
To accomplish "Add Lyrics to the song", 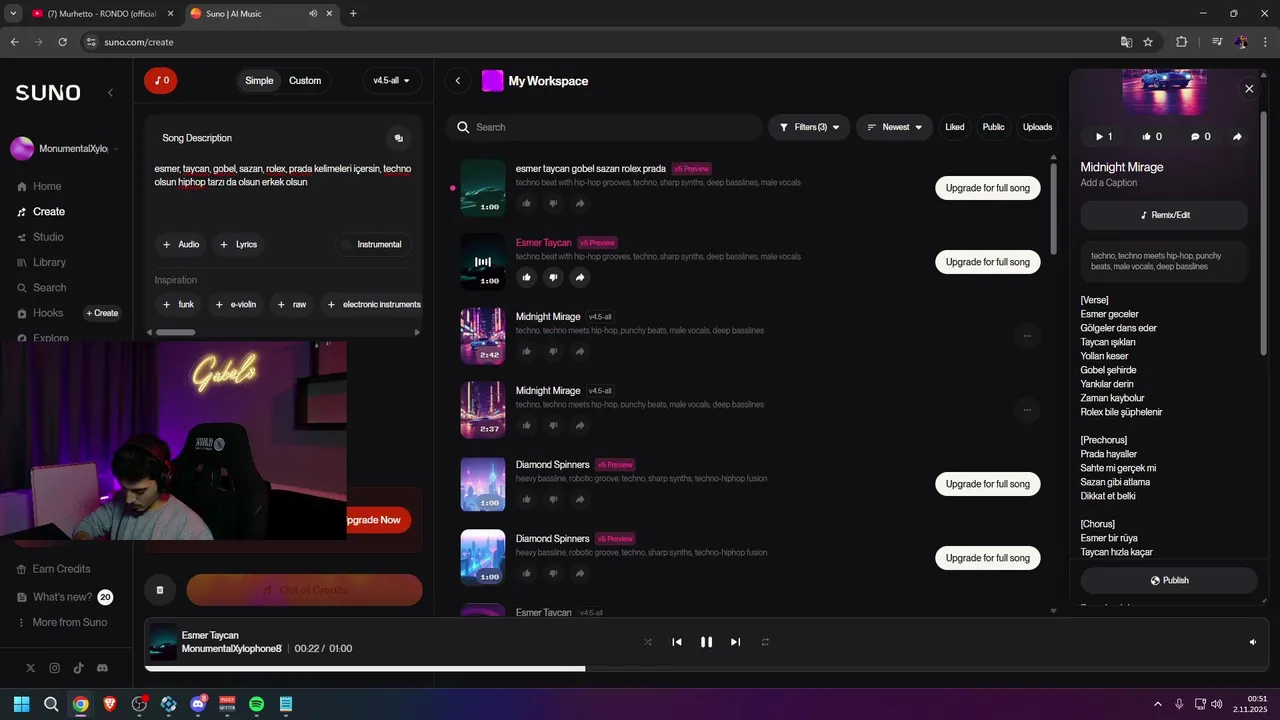I will point(238,244).
